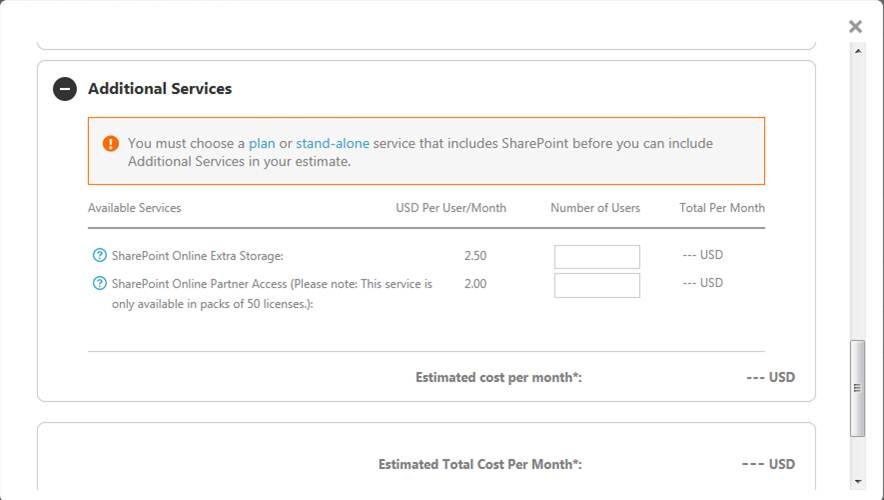Viewport: 884px width, 500px height.
Task: Click the scrollbar up arrow
Action: (857, 50)
